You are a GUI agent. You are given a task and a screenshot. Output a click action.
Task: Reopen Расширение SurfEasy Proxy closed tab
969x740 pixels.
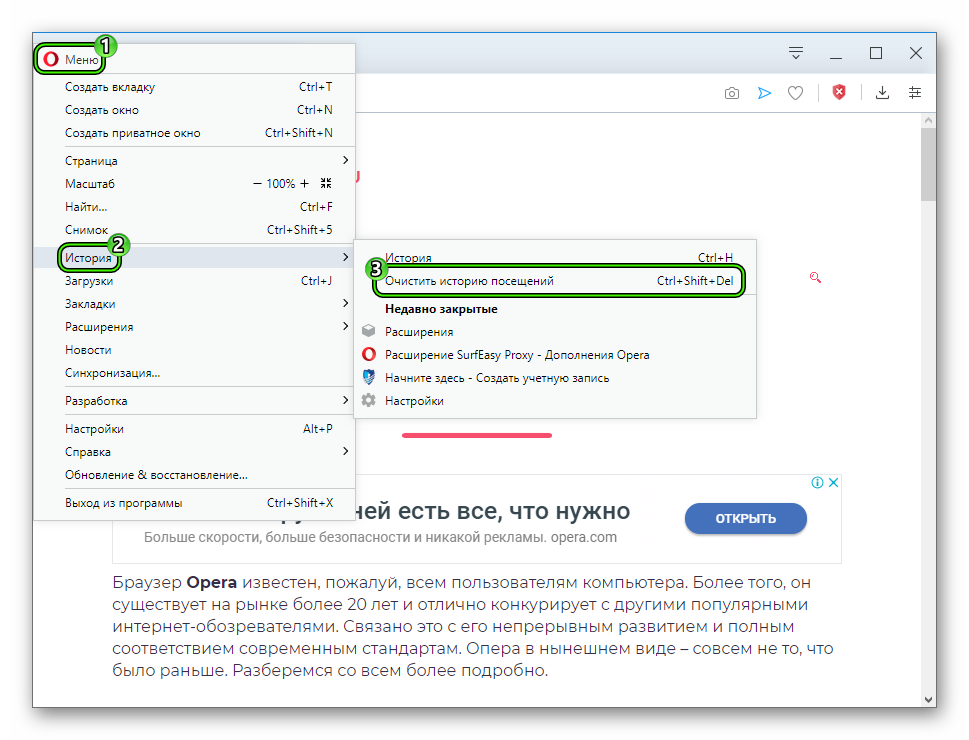pyautogui.click(x=555, y=355)
